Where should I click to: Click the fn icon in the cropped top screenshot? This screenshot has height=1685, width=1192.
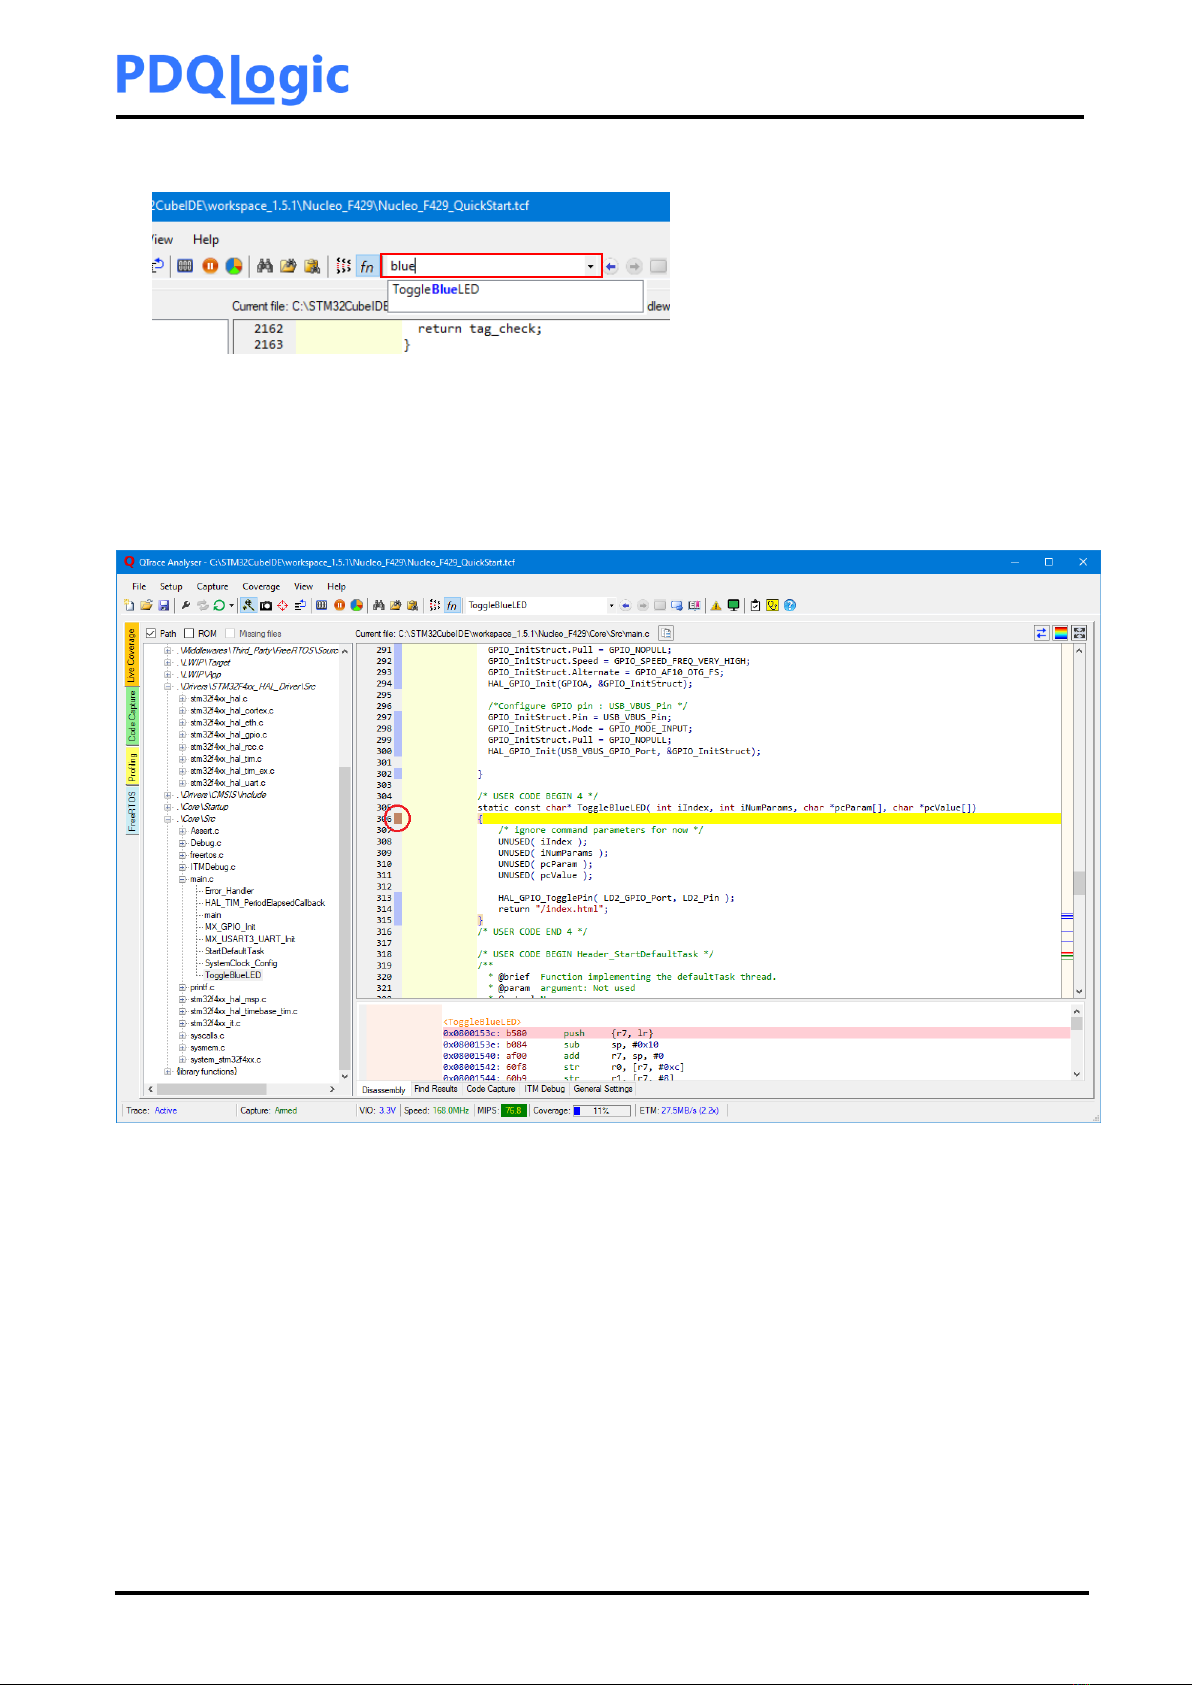367,266
